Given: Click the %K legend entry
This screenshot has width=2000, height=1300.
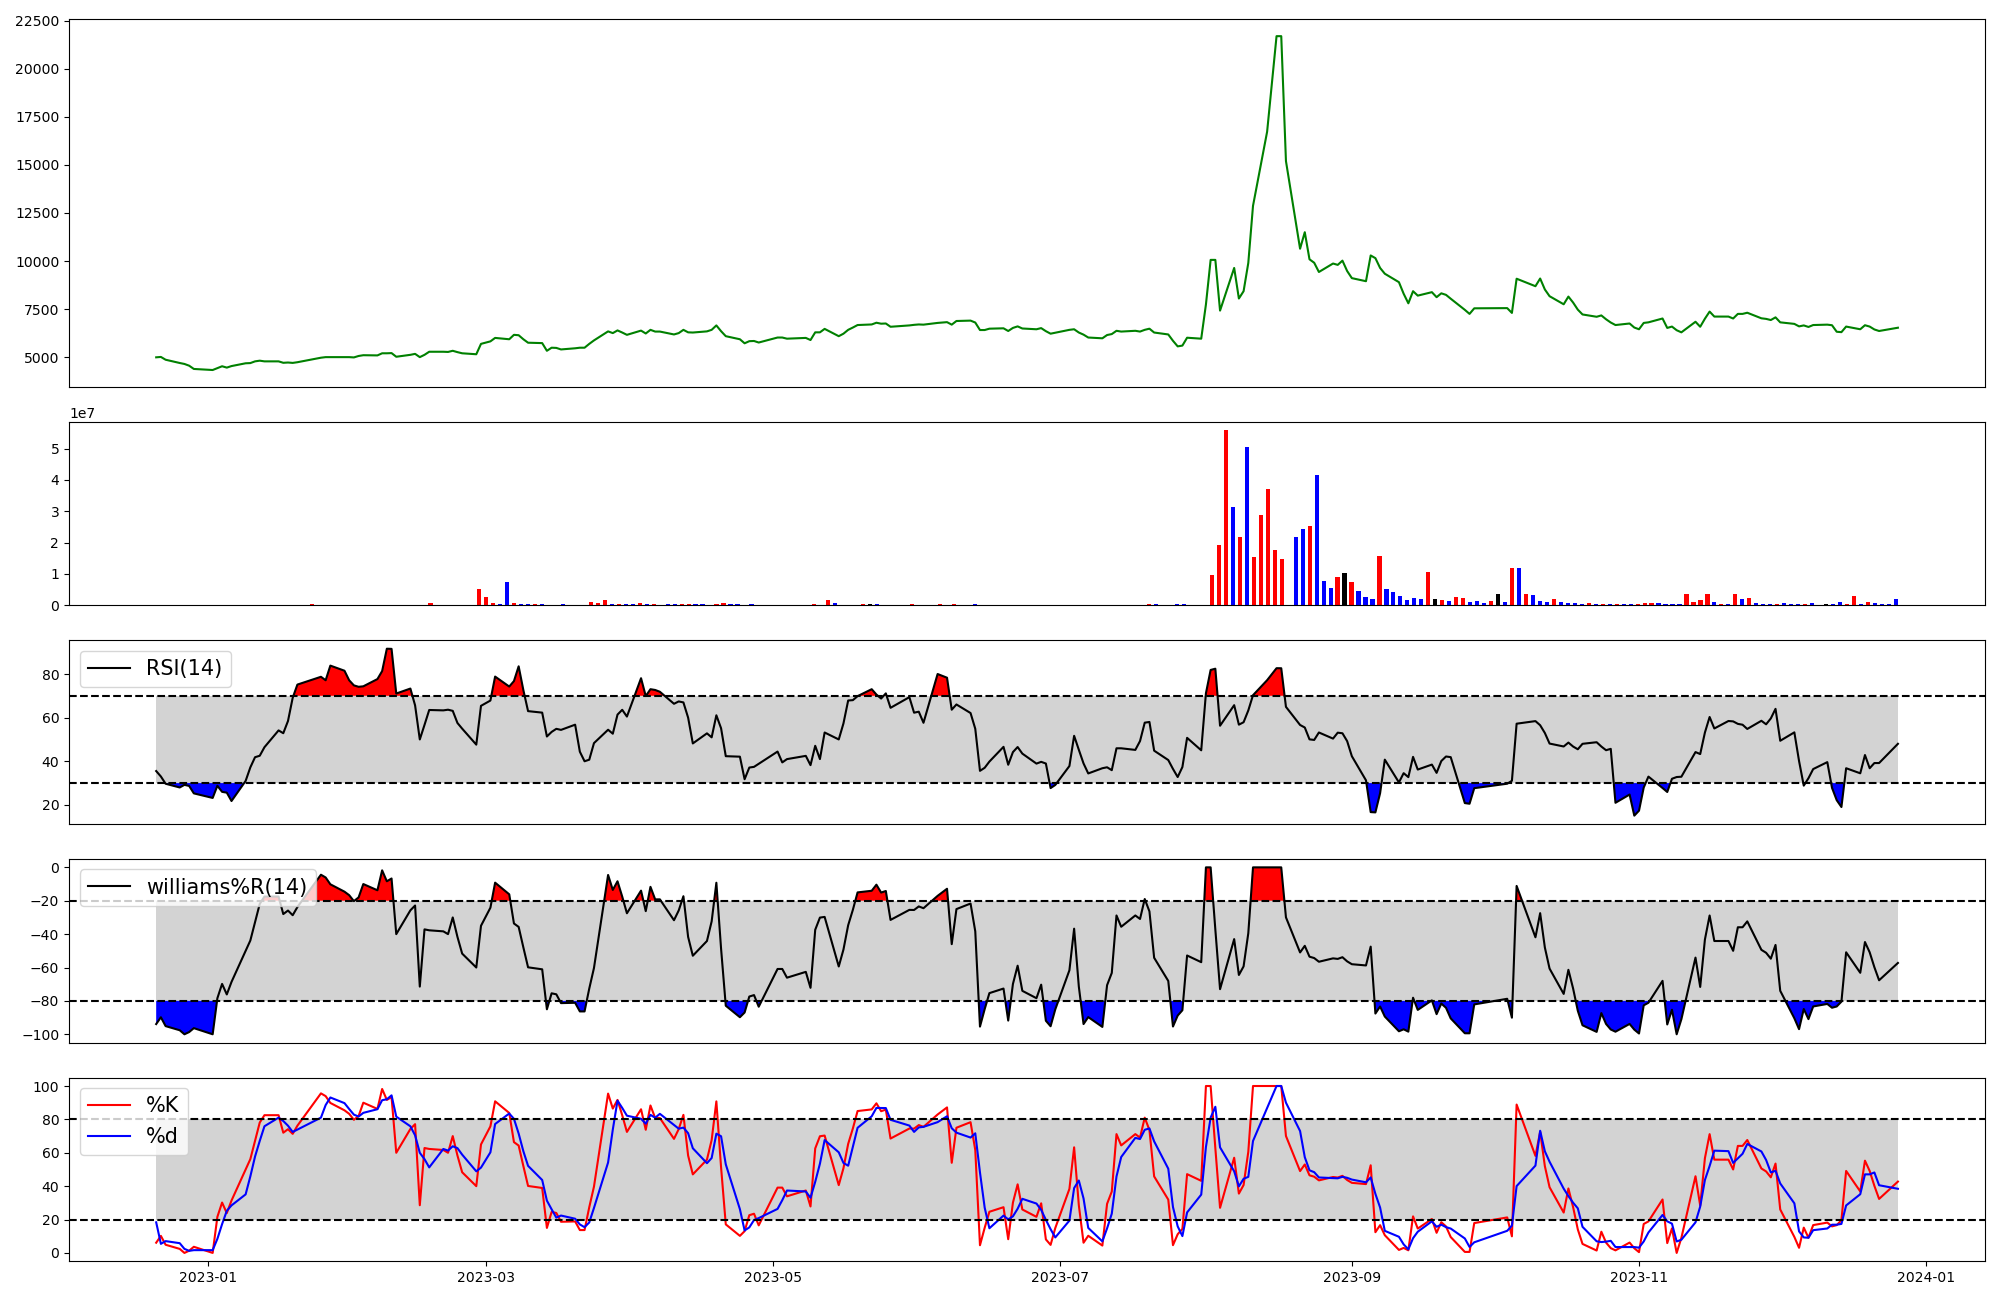Looking at the screenshot, I should [162, 1105].
